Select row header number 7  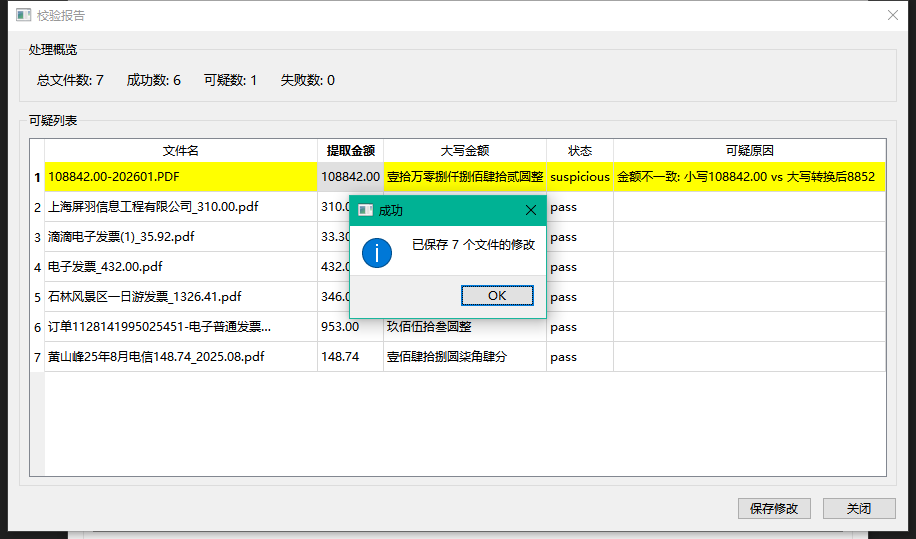point(37,357)
